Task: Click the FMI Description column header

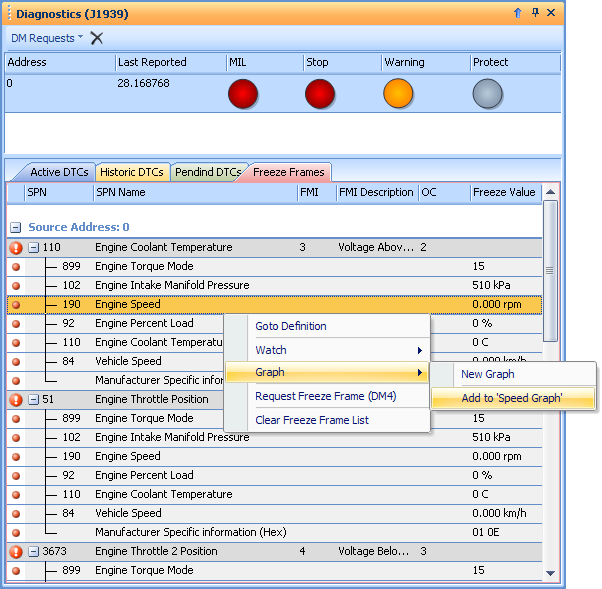Action: pos(374,192)
